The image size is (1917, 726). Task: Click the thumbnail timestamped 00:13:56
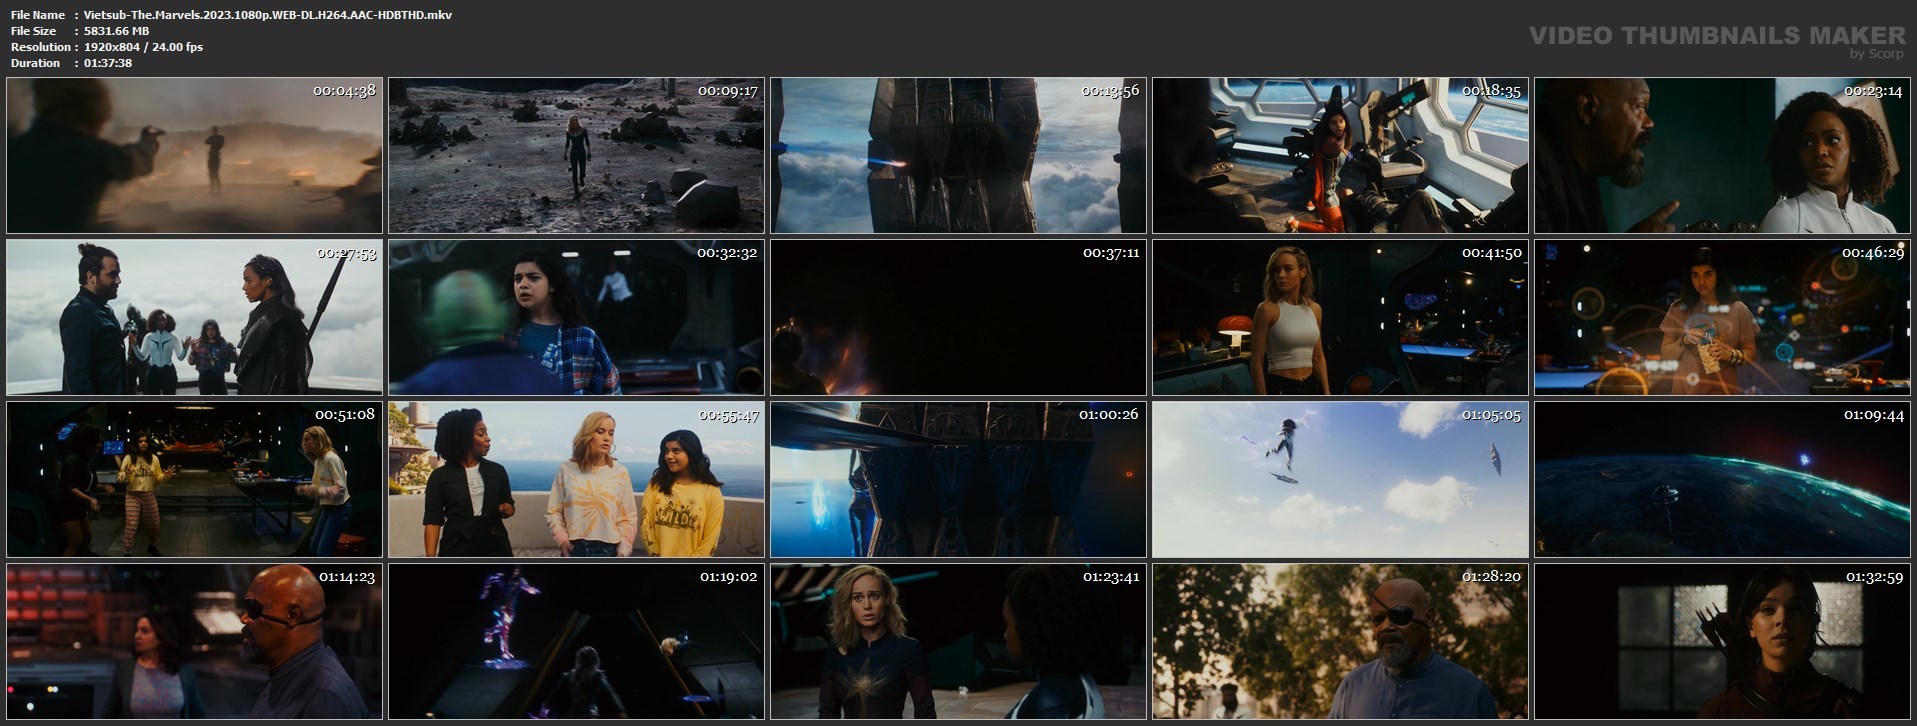click(958, 156)
